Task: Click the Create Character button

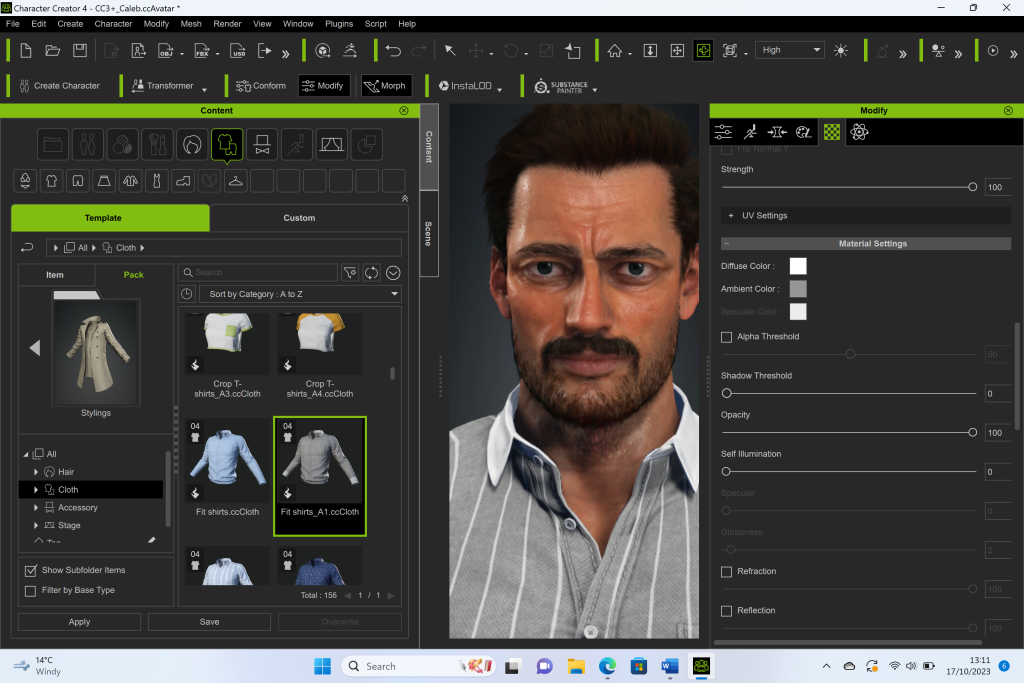Action: 60,86
